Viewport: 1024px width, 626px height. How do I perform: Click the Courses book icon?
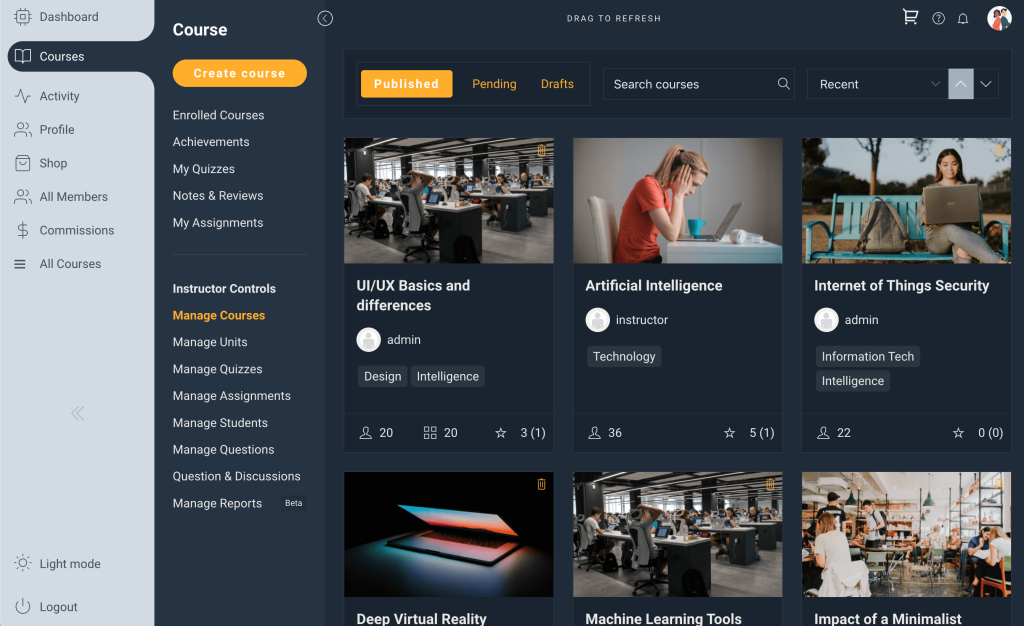pyautogui.click(x=23, y=56)
